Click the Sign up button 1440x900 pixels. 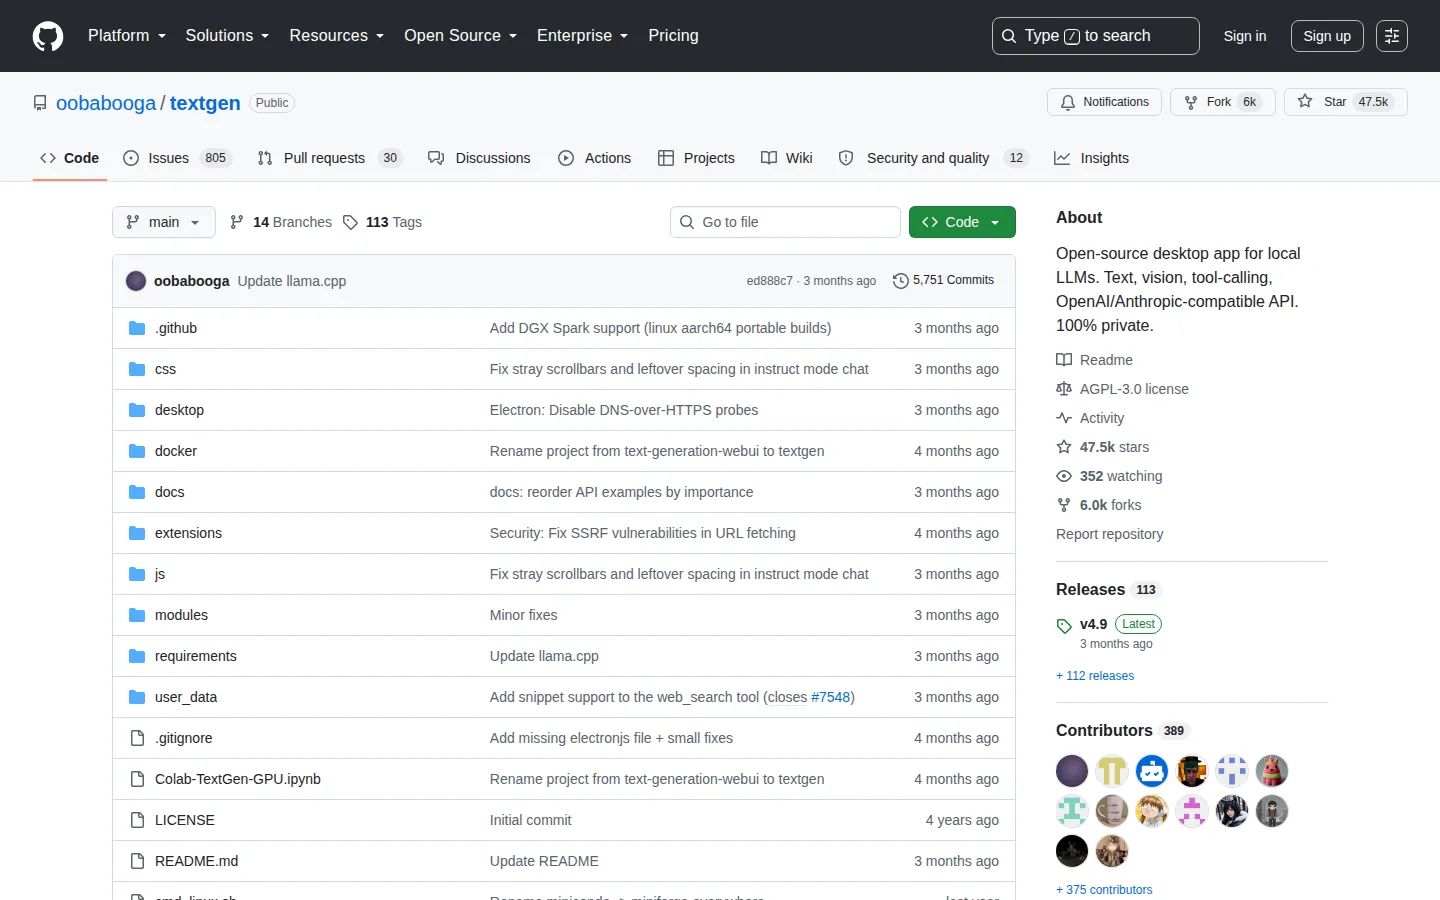click(x=1327, y=36)
